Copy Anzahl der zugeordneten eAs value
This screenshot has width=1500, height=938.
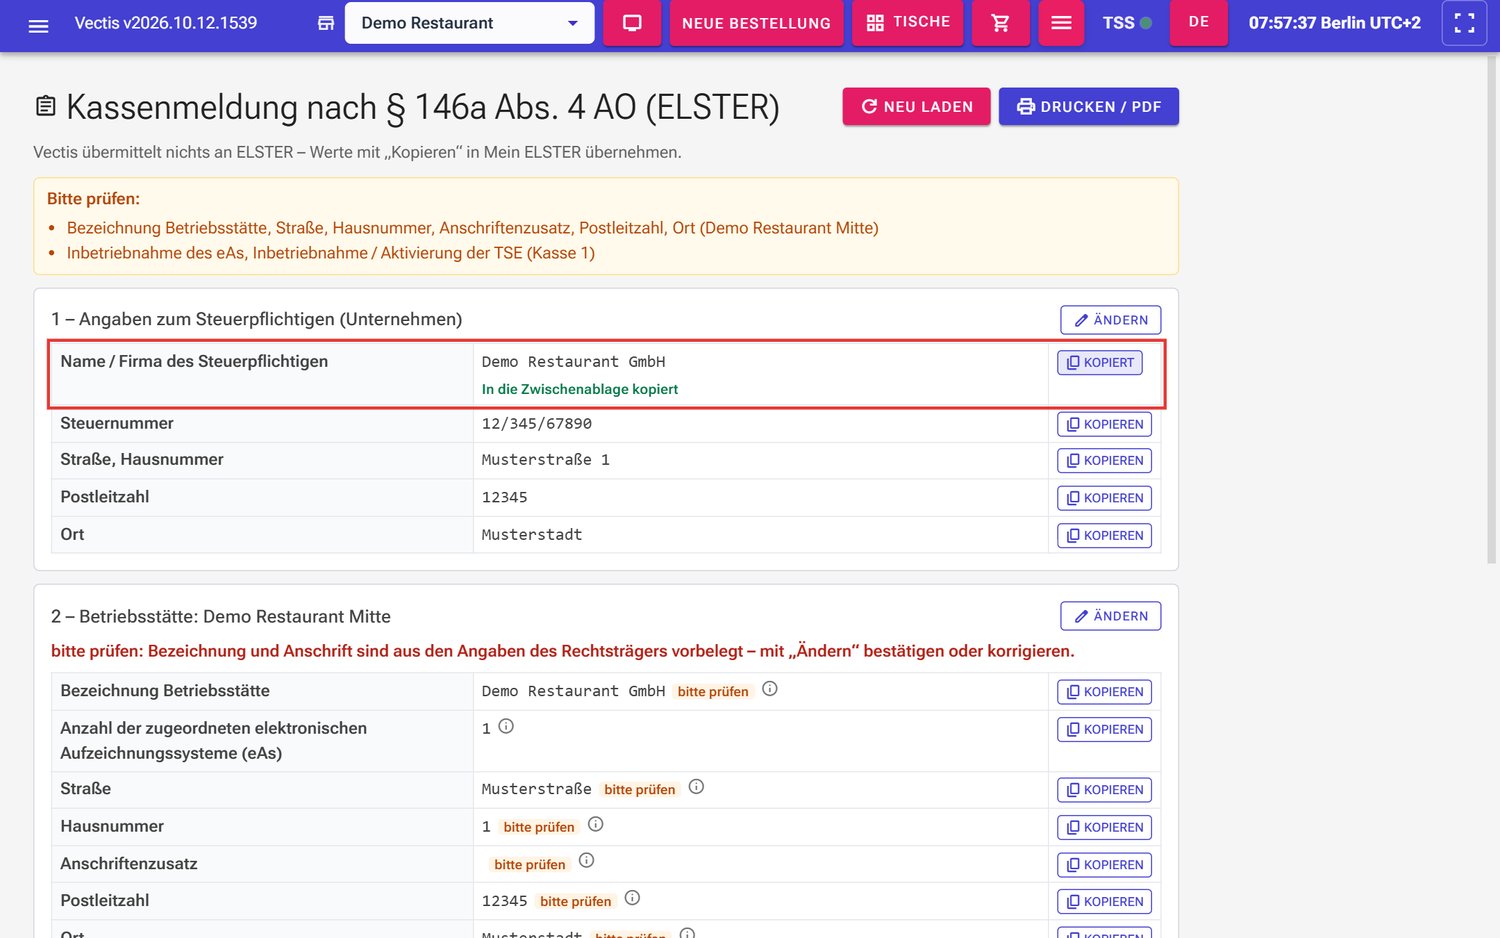tap(1104, 730)
